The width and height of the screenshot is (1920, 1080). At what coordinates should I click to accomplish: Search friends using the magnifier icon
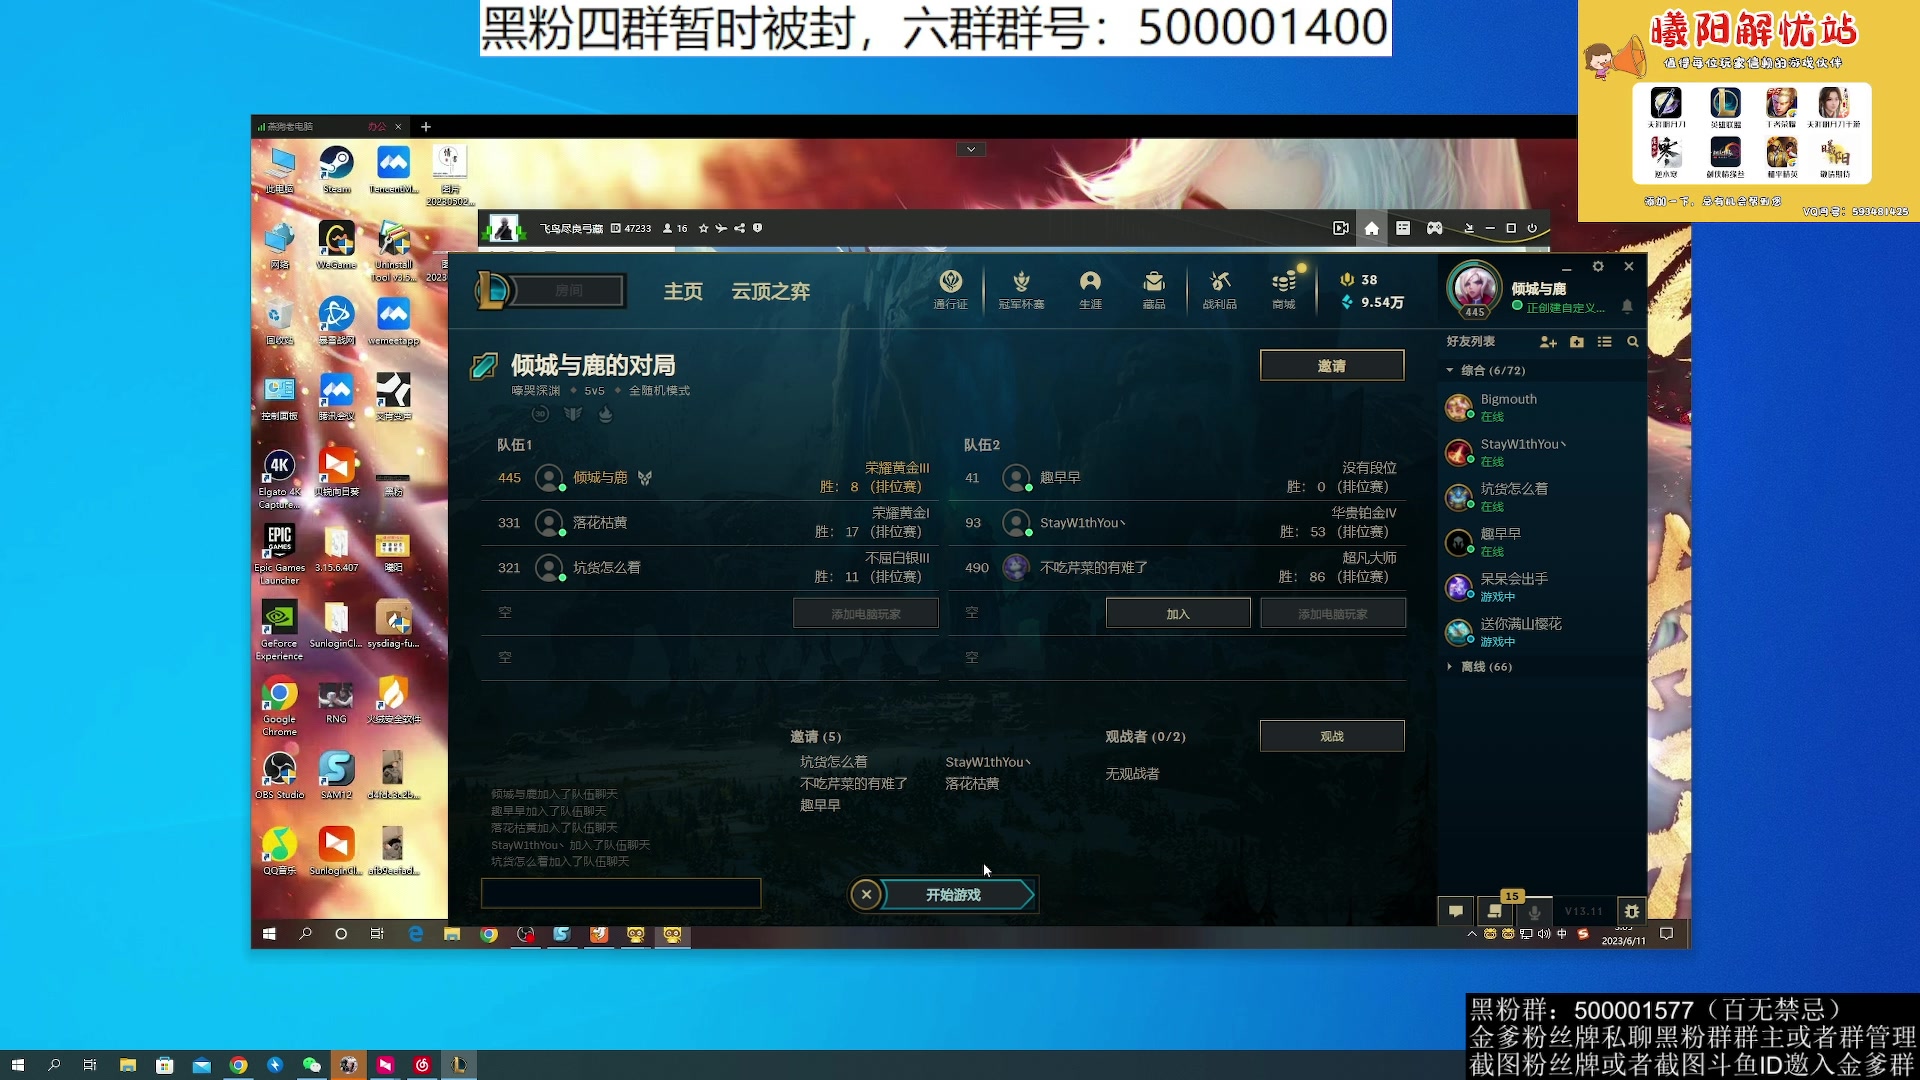(1634, 341)
